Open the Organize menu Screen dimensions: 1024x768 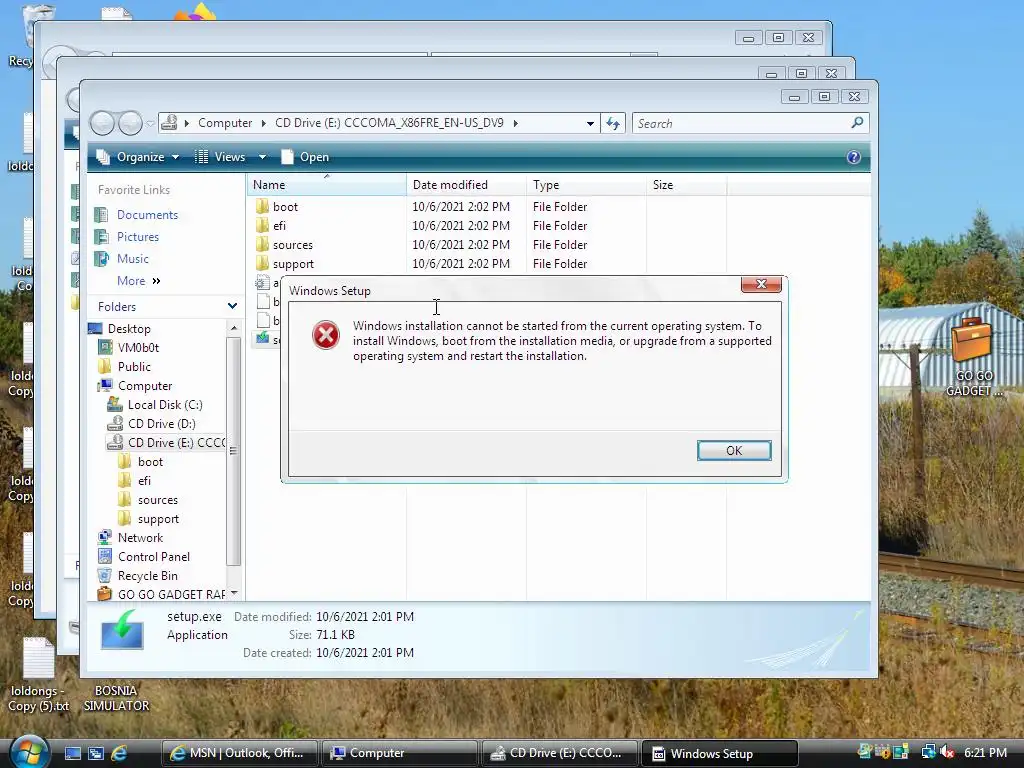138,157
